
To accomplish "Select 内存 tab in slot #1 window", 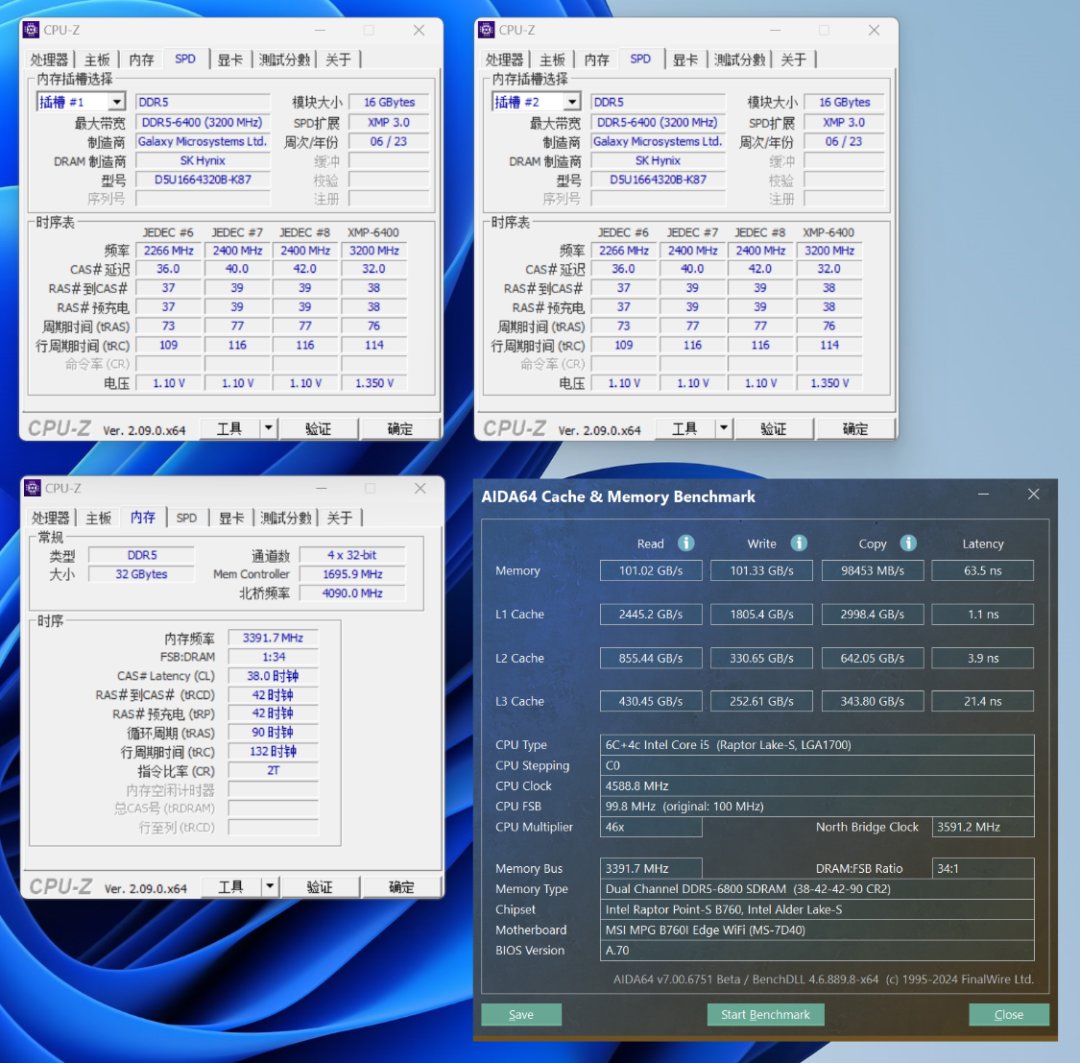I will point(141,60).
